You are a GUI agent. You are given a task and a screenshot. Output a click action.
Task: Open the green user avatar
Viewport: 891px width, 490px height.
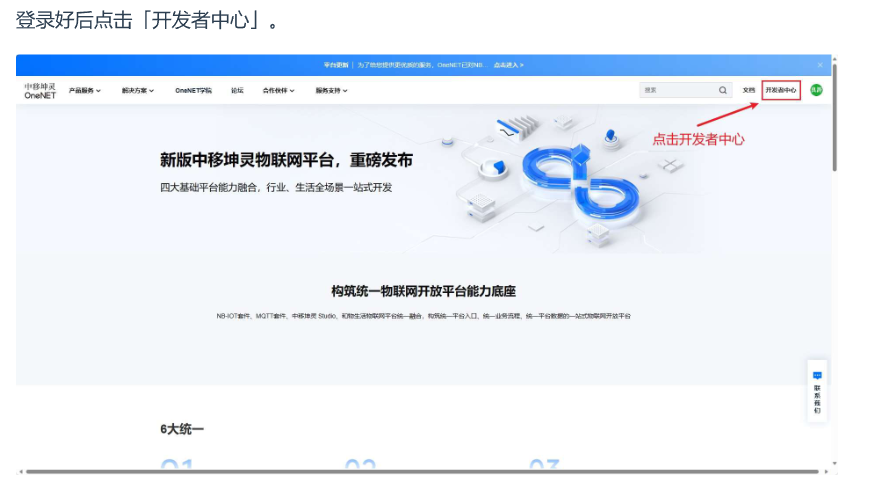click(x=816, y=90)
